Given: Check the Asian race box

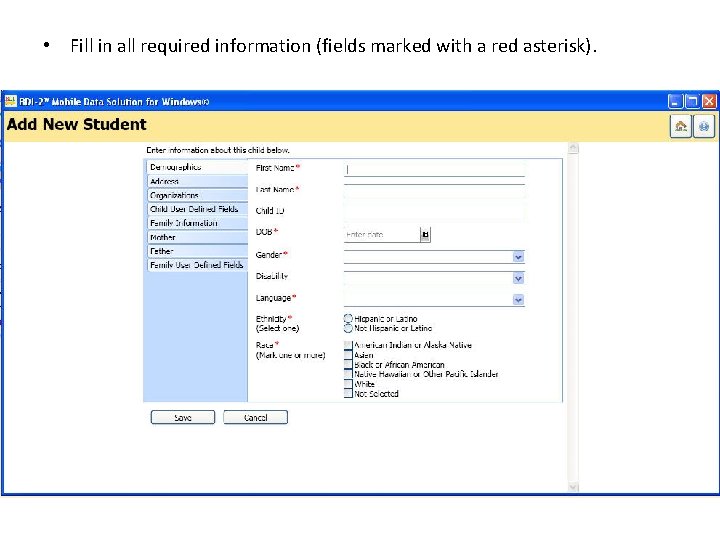Looking at the screenshot, I should pyautogui.click(x=348, y=354).
